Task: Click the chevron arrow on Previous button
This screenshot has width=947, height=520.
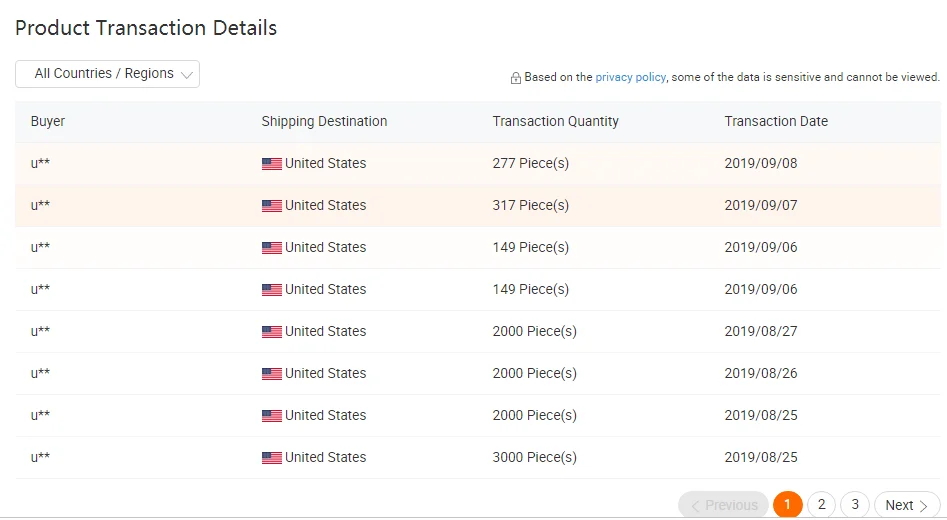Action: point(695,506)
